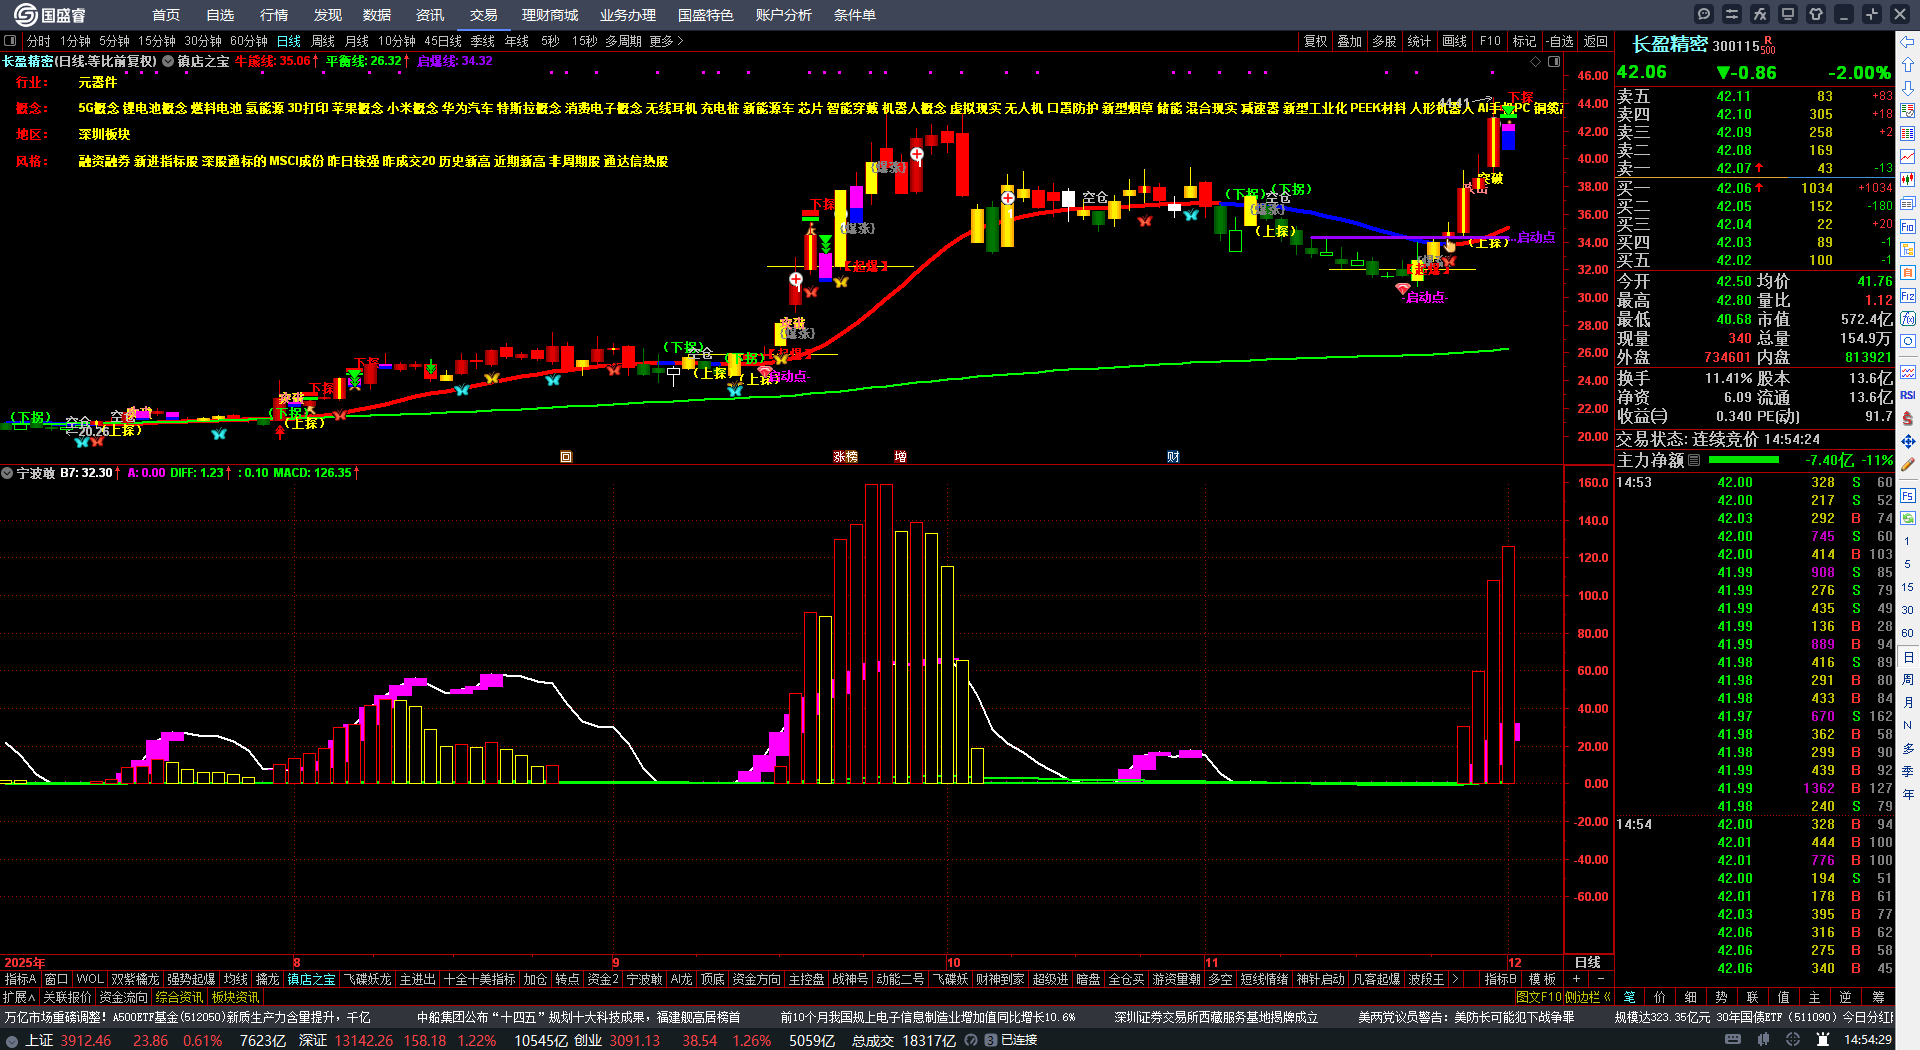Click the alarm siren icon in status bar

coord(1822,1040)
